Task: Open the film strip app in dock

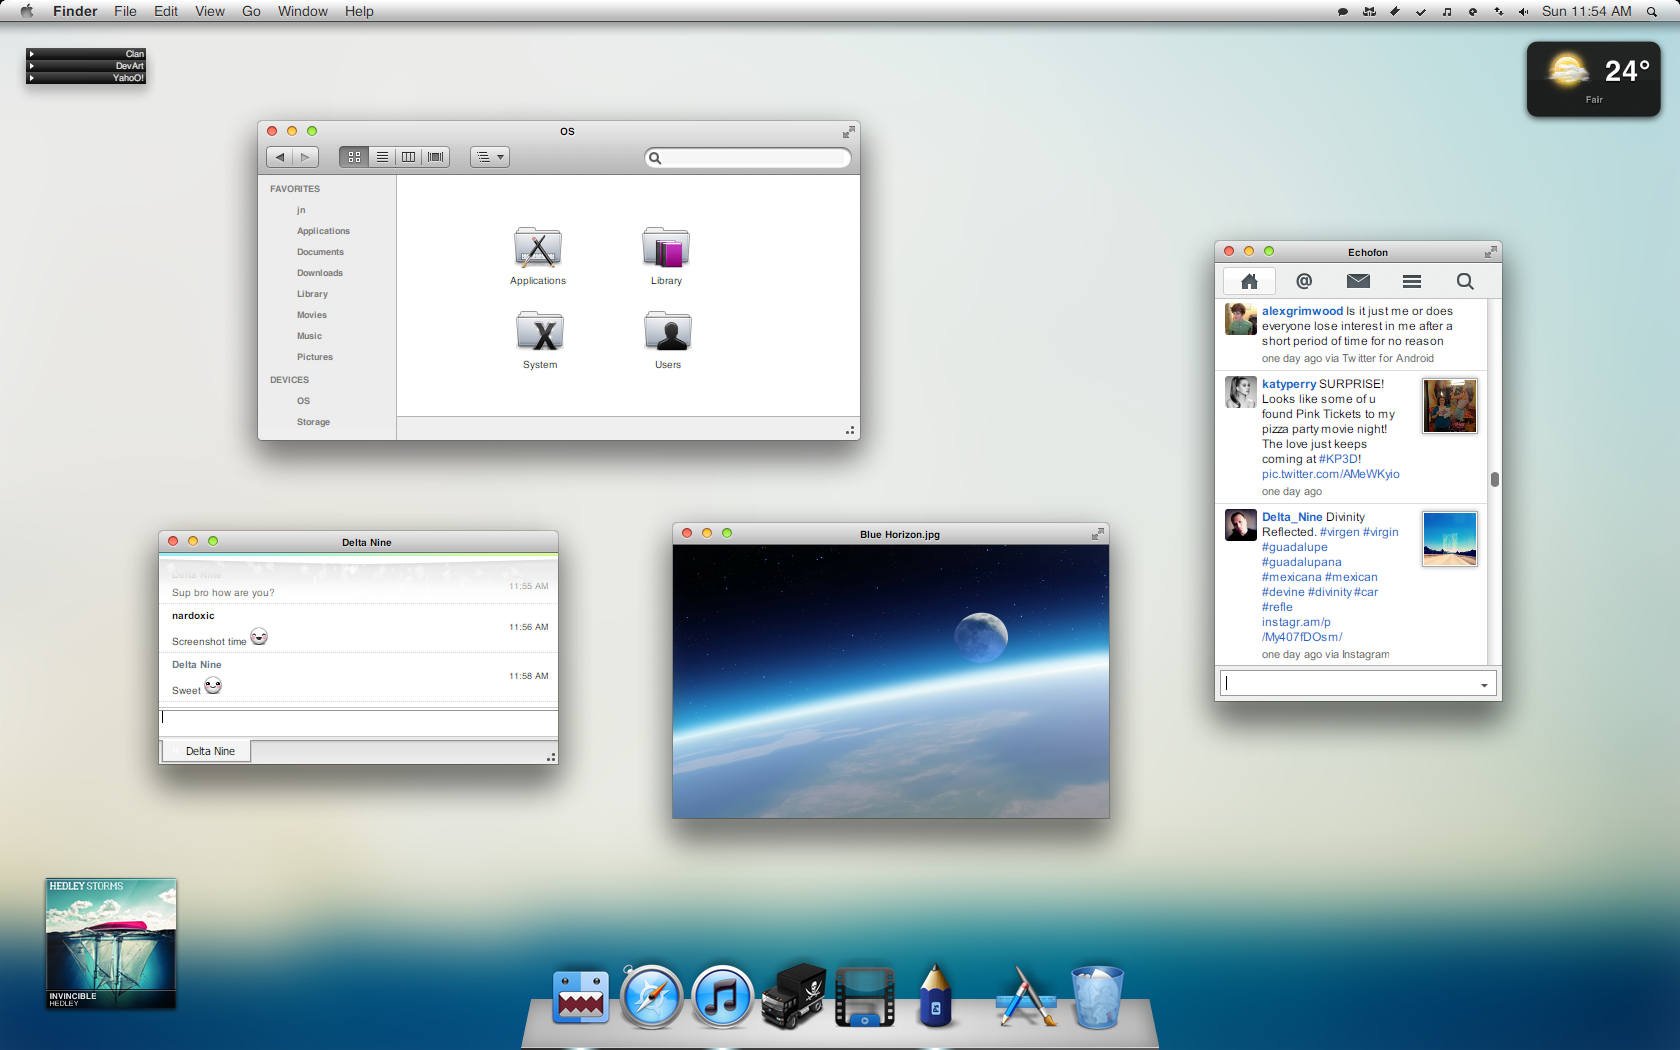Action: (865, 997)
